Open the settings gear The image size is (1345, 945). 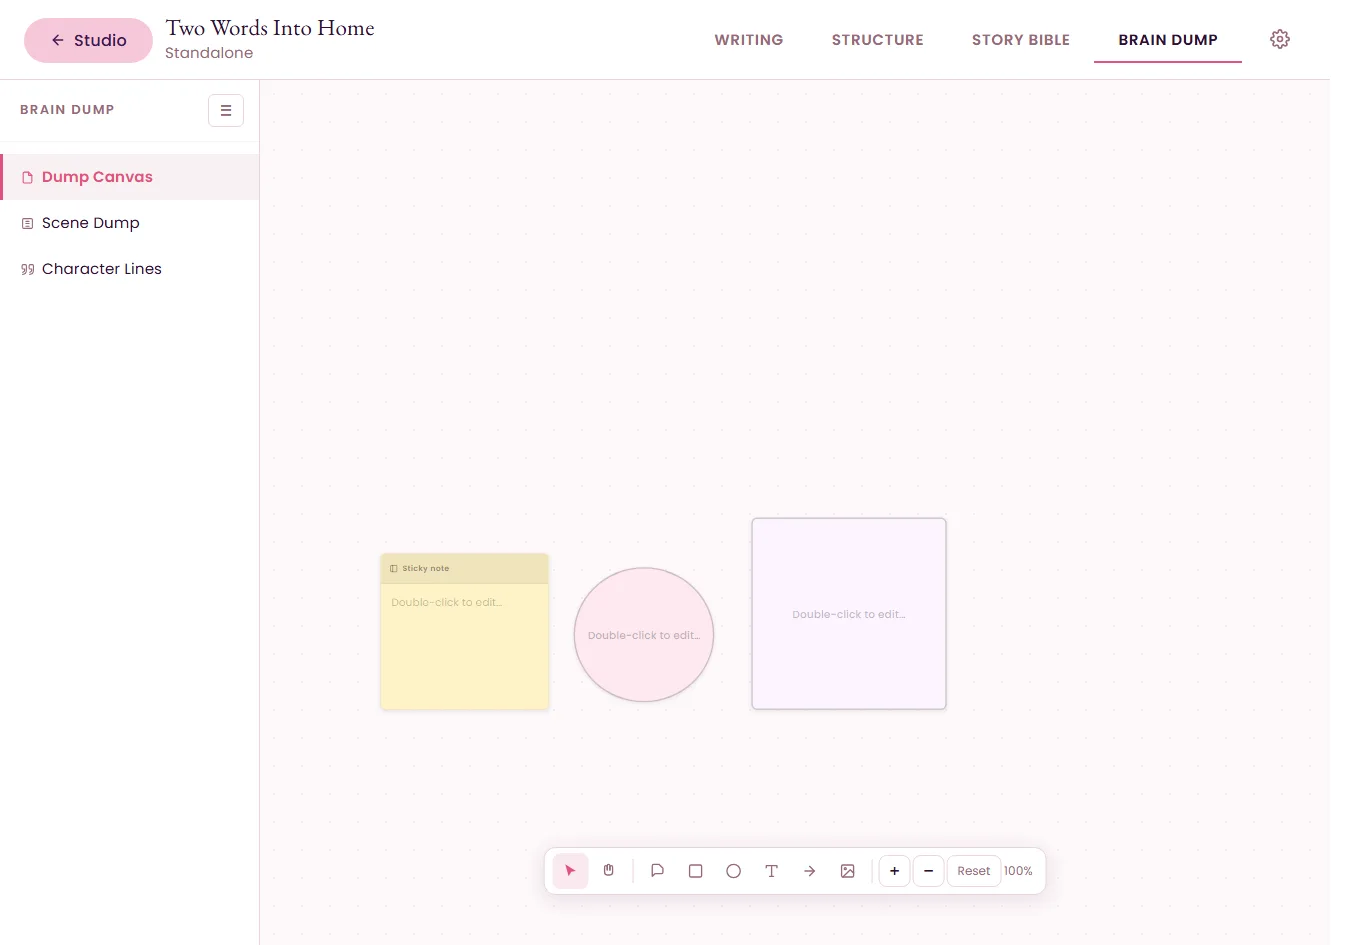pos(1280,39)
